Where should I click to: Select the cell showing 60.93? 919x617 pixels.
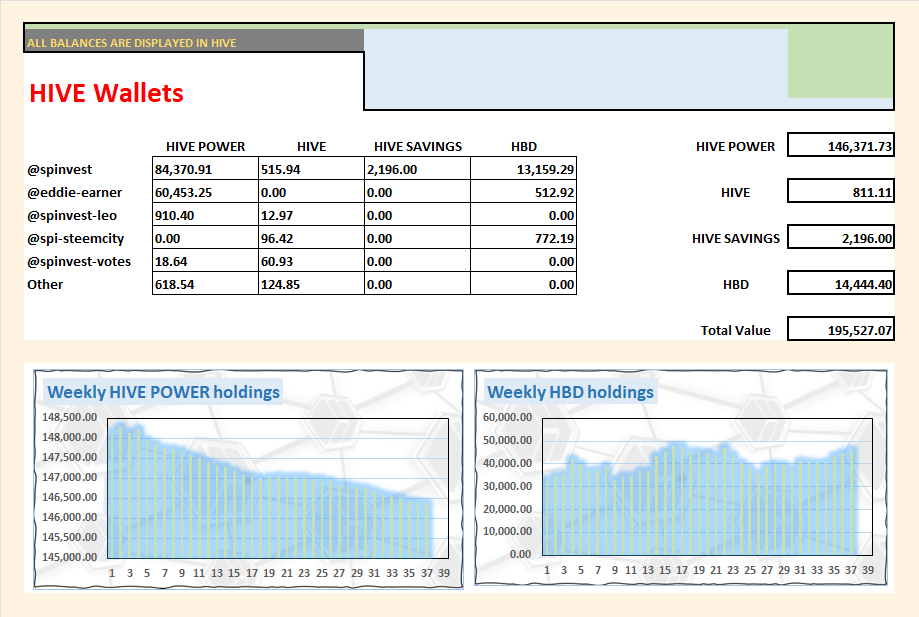click(311, 260)
